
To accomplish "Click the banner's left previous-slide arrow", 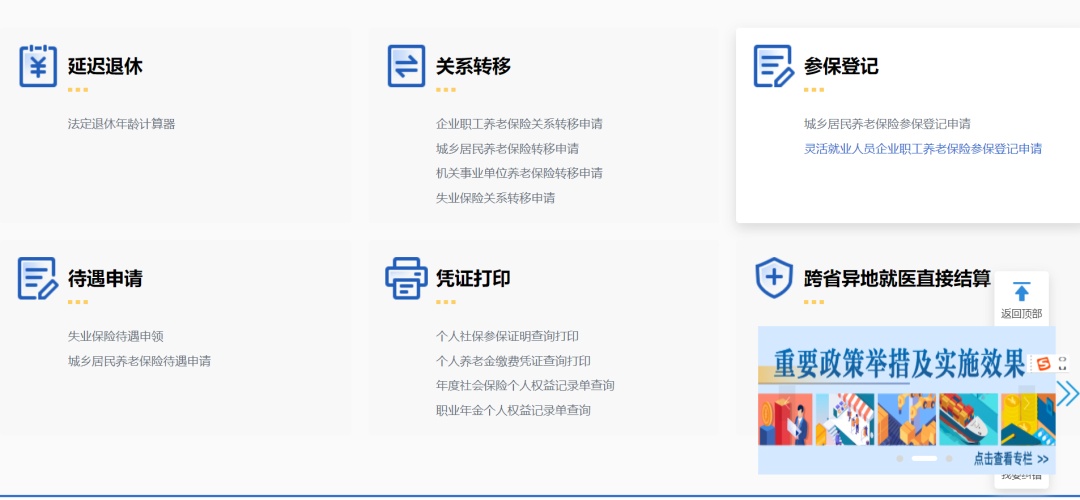I will point(787,404).
